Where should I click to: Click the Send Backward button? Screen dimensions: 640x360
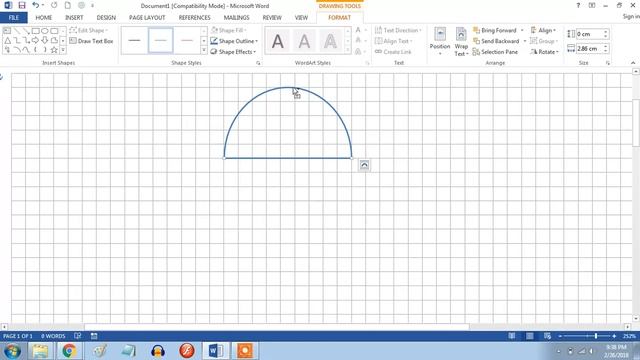[x=496, y=41]
